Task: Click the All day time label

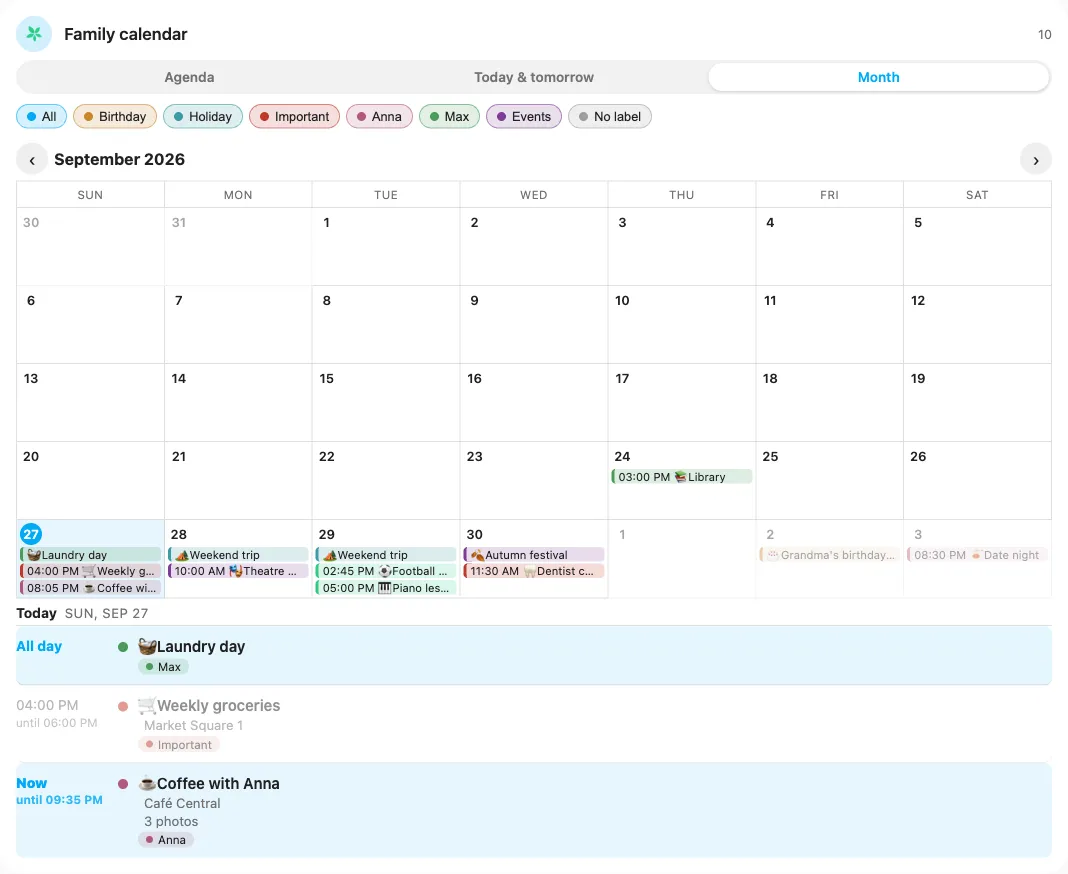Action: [39, 646]
